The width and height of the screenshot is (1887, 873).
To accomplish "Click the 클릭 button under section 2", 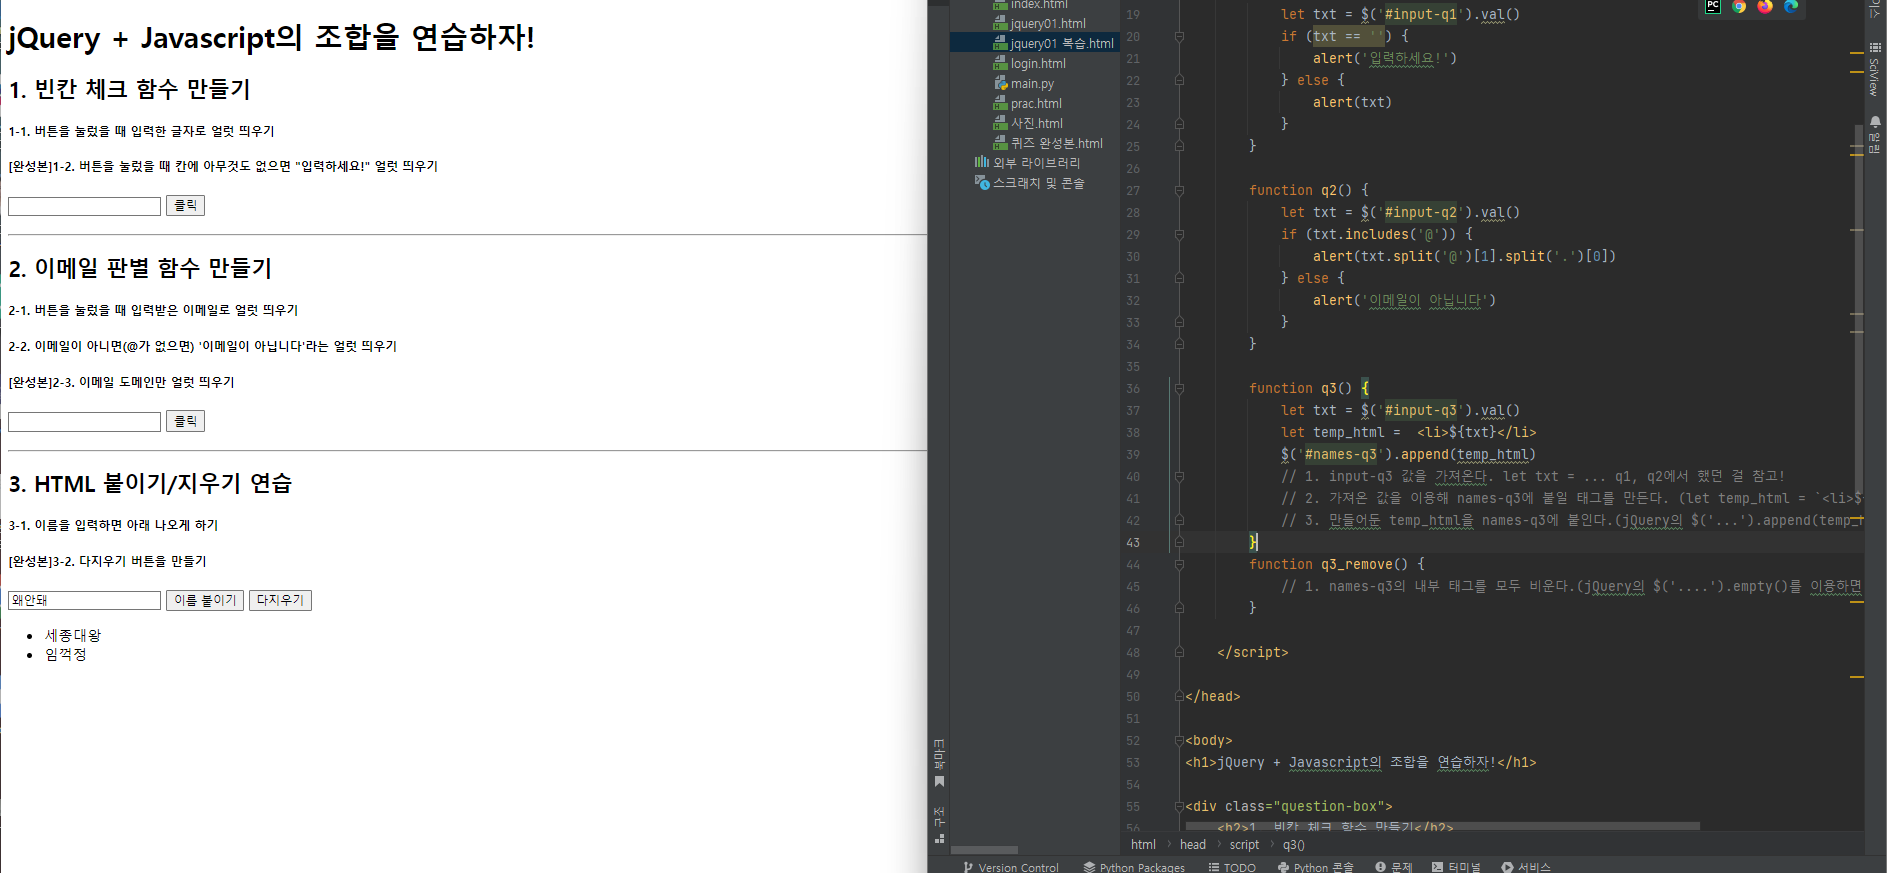I will tap(185, 421).
